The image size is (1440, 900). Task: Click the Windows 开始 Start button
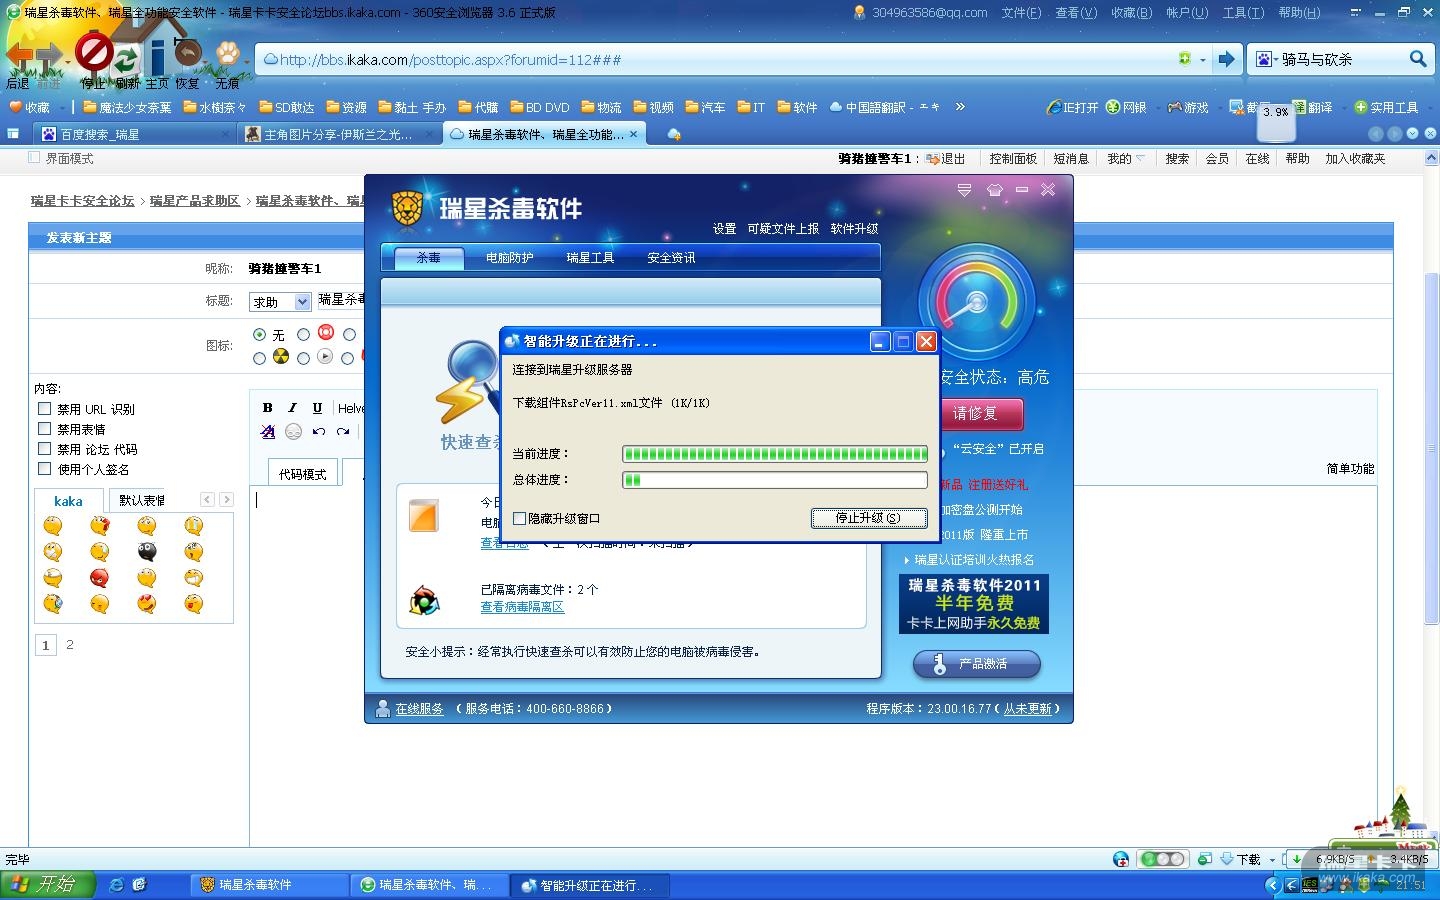pos(47,884)
